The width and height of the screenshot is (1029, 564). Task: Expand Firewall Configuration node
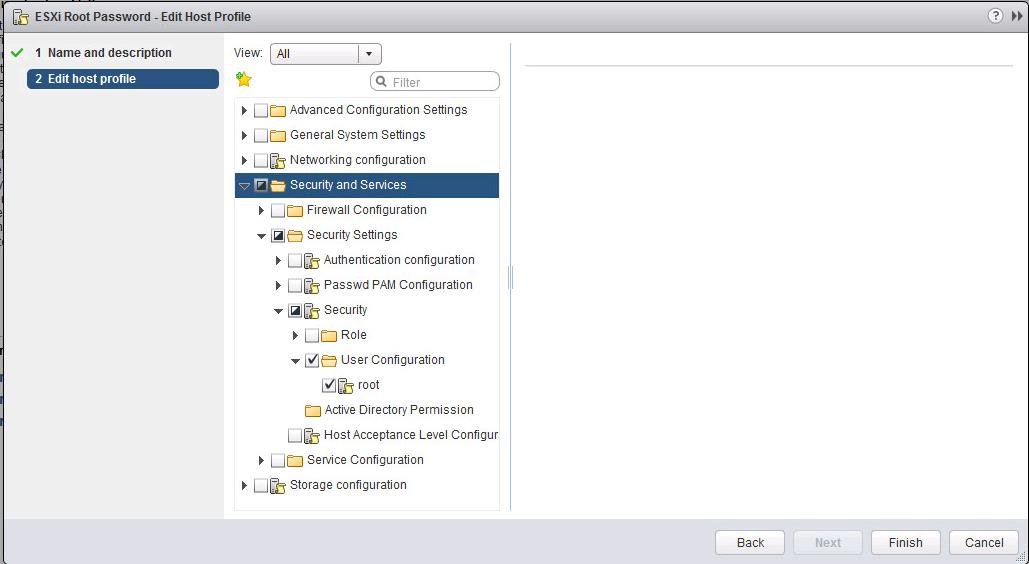(261, 210)
